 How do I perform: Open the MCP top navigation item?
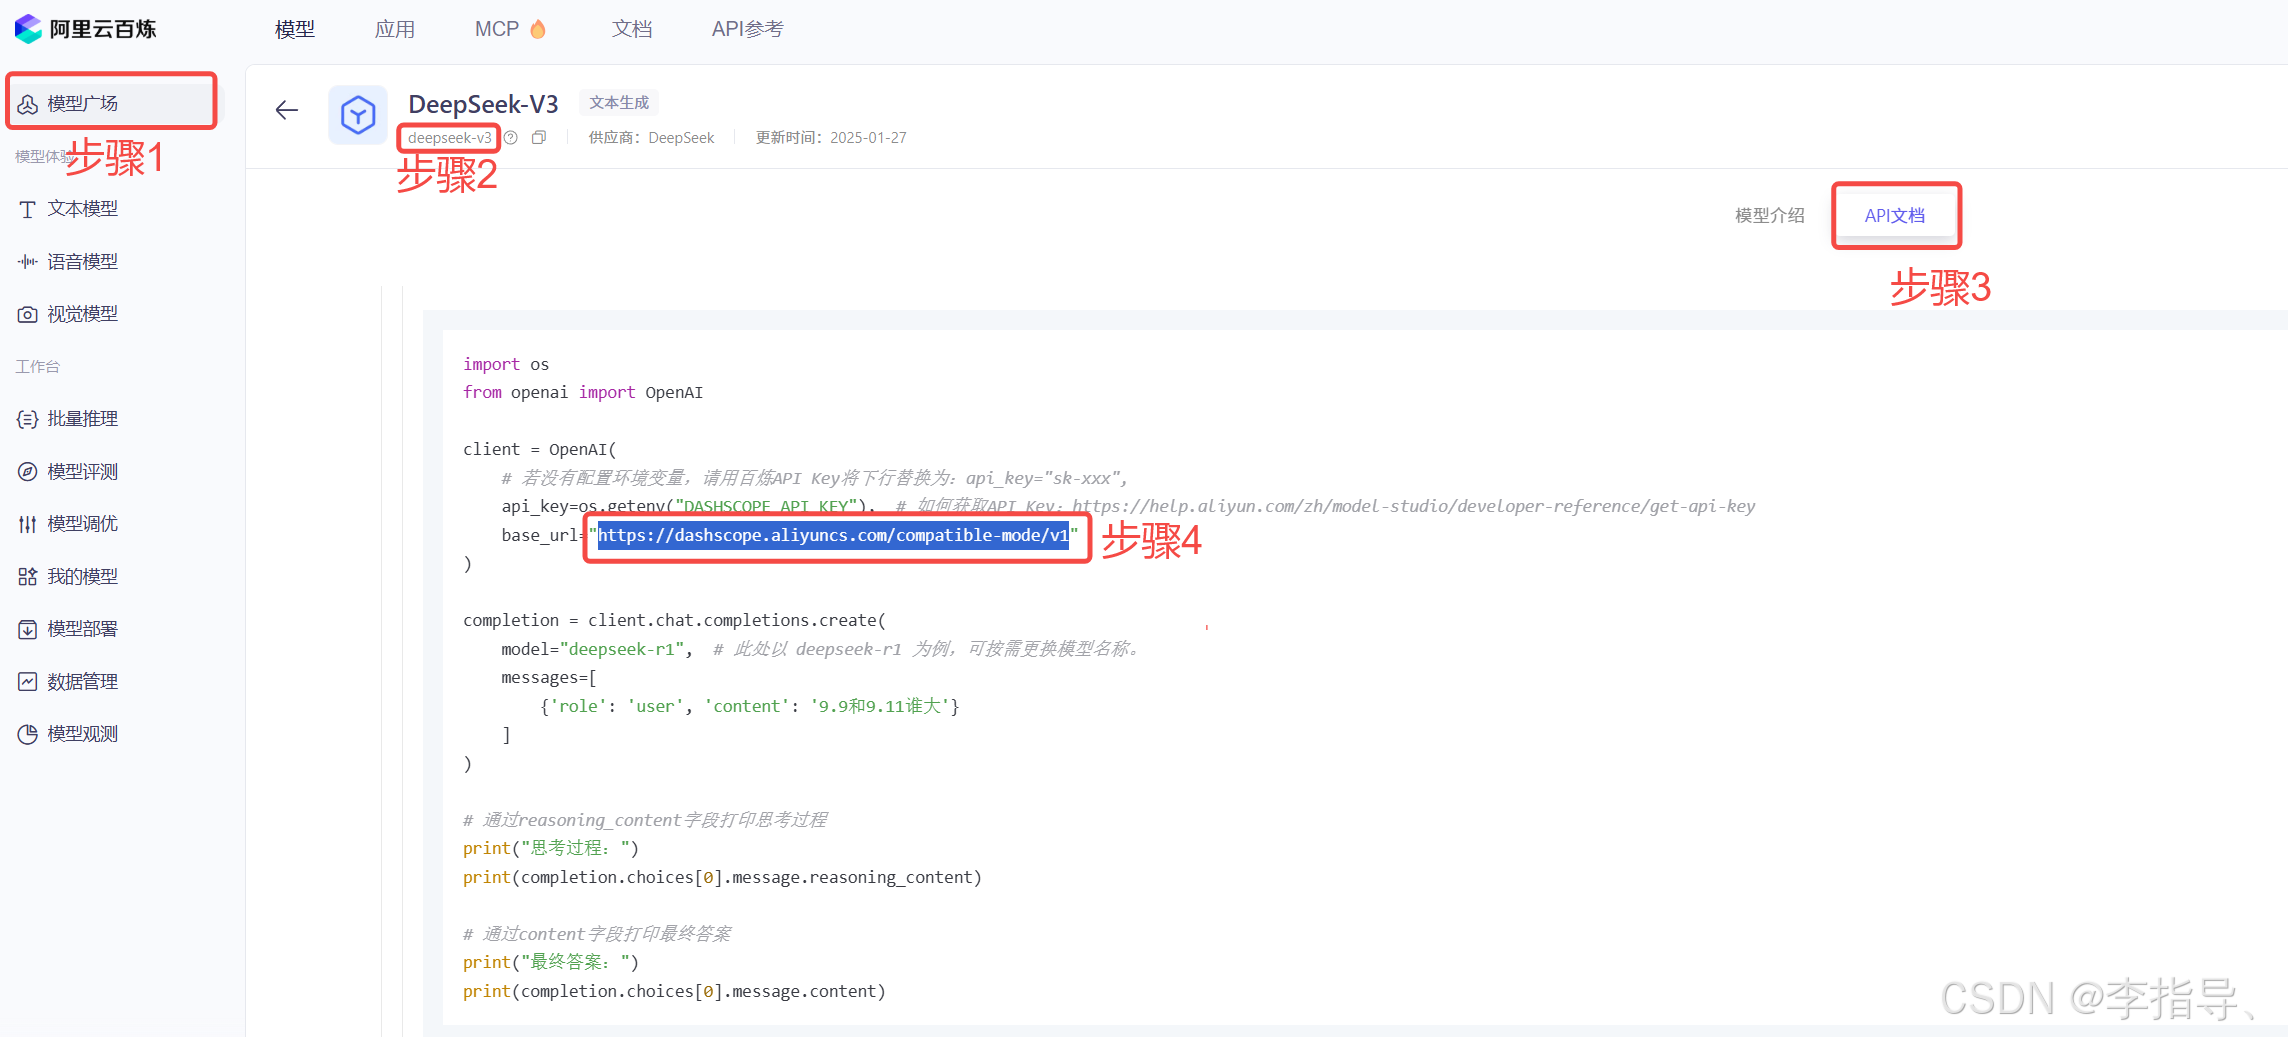coord(497,29)
